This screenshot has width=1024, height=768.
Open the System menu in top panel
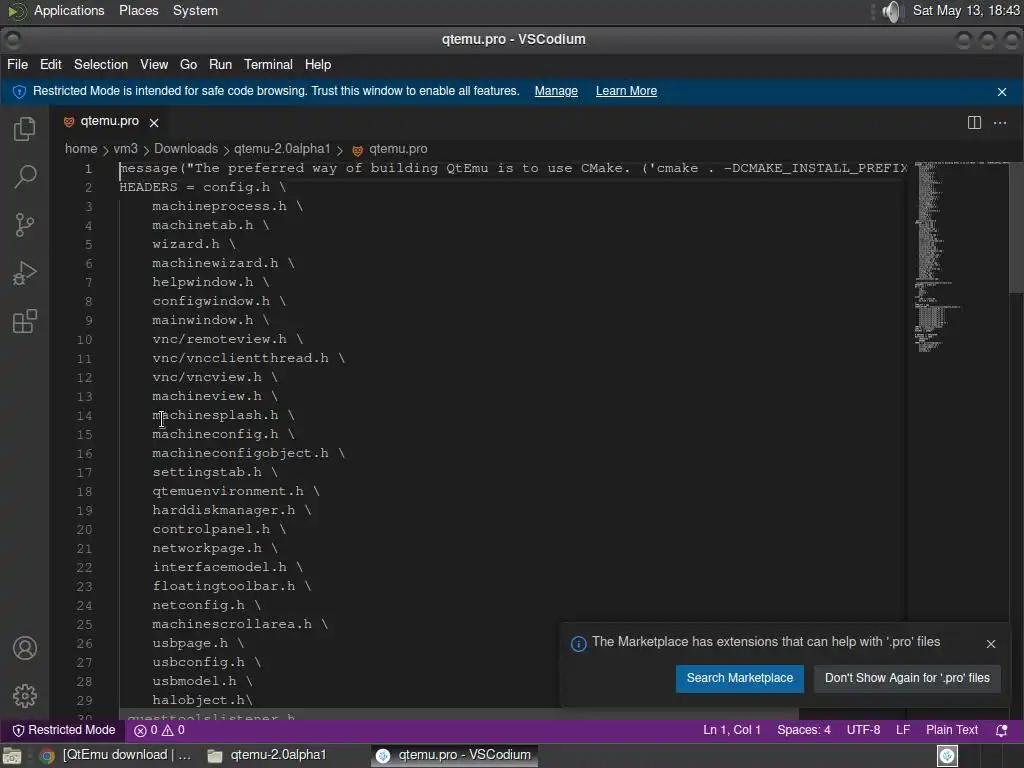(195, 10)
